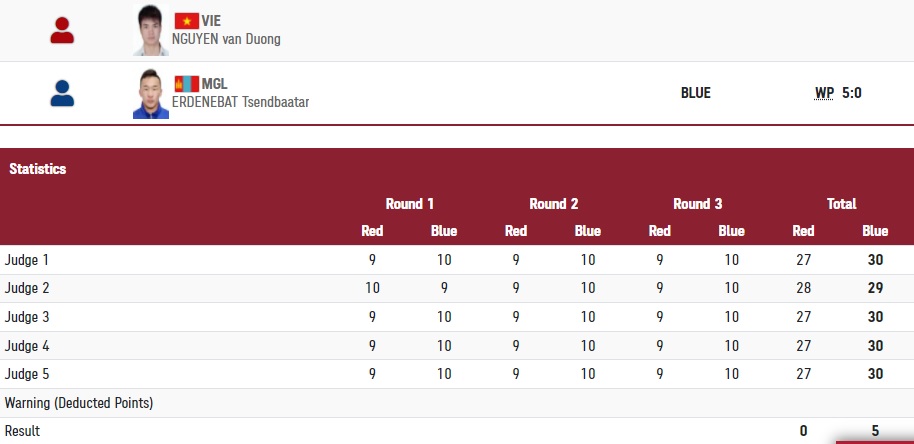Click the Round 1 column header

pos(410,204)
